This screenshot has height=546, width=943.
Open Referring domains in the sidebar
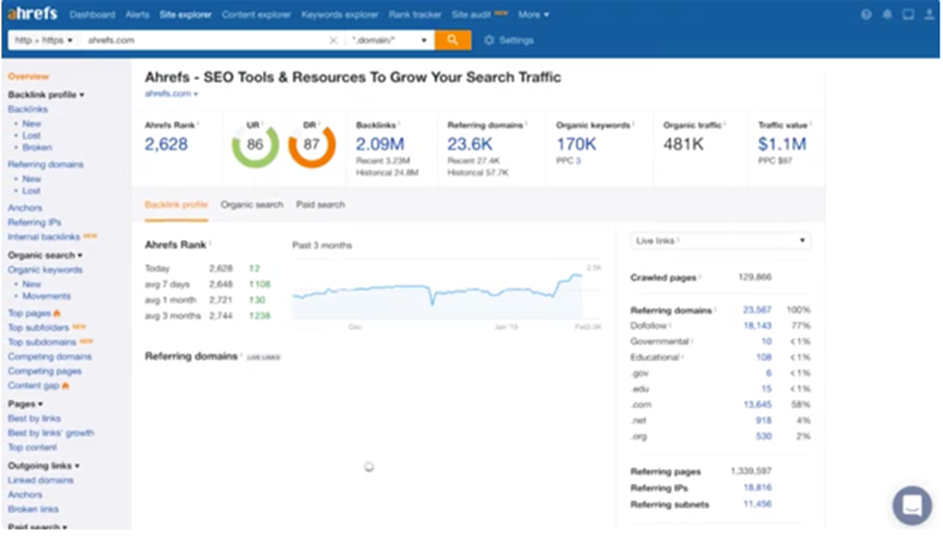coord(46,165)
